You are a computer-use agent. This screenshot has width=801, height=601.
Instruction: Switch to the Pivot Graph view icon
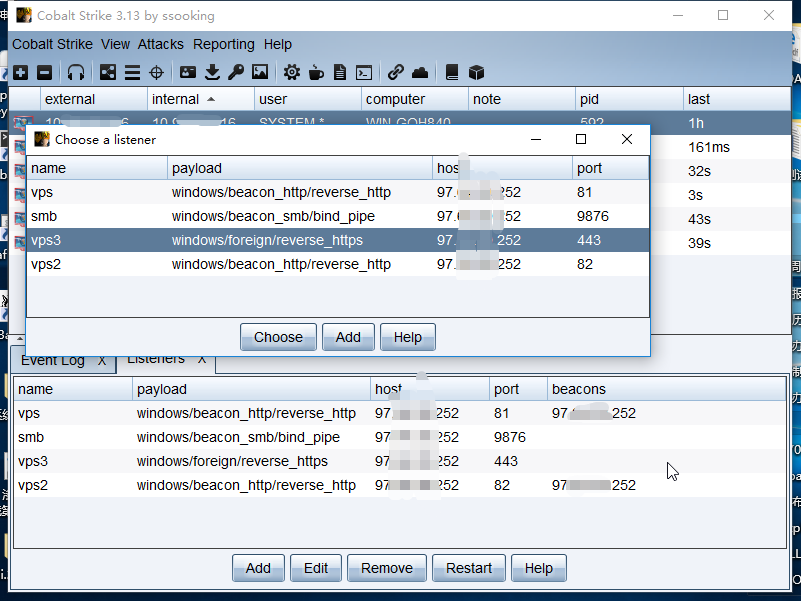tap(107, 73)
